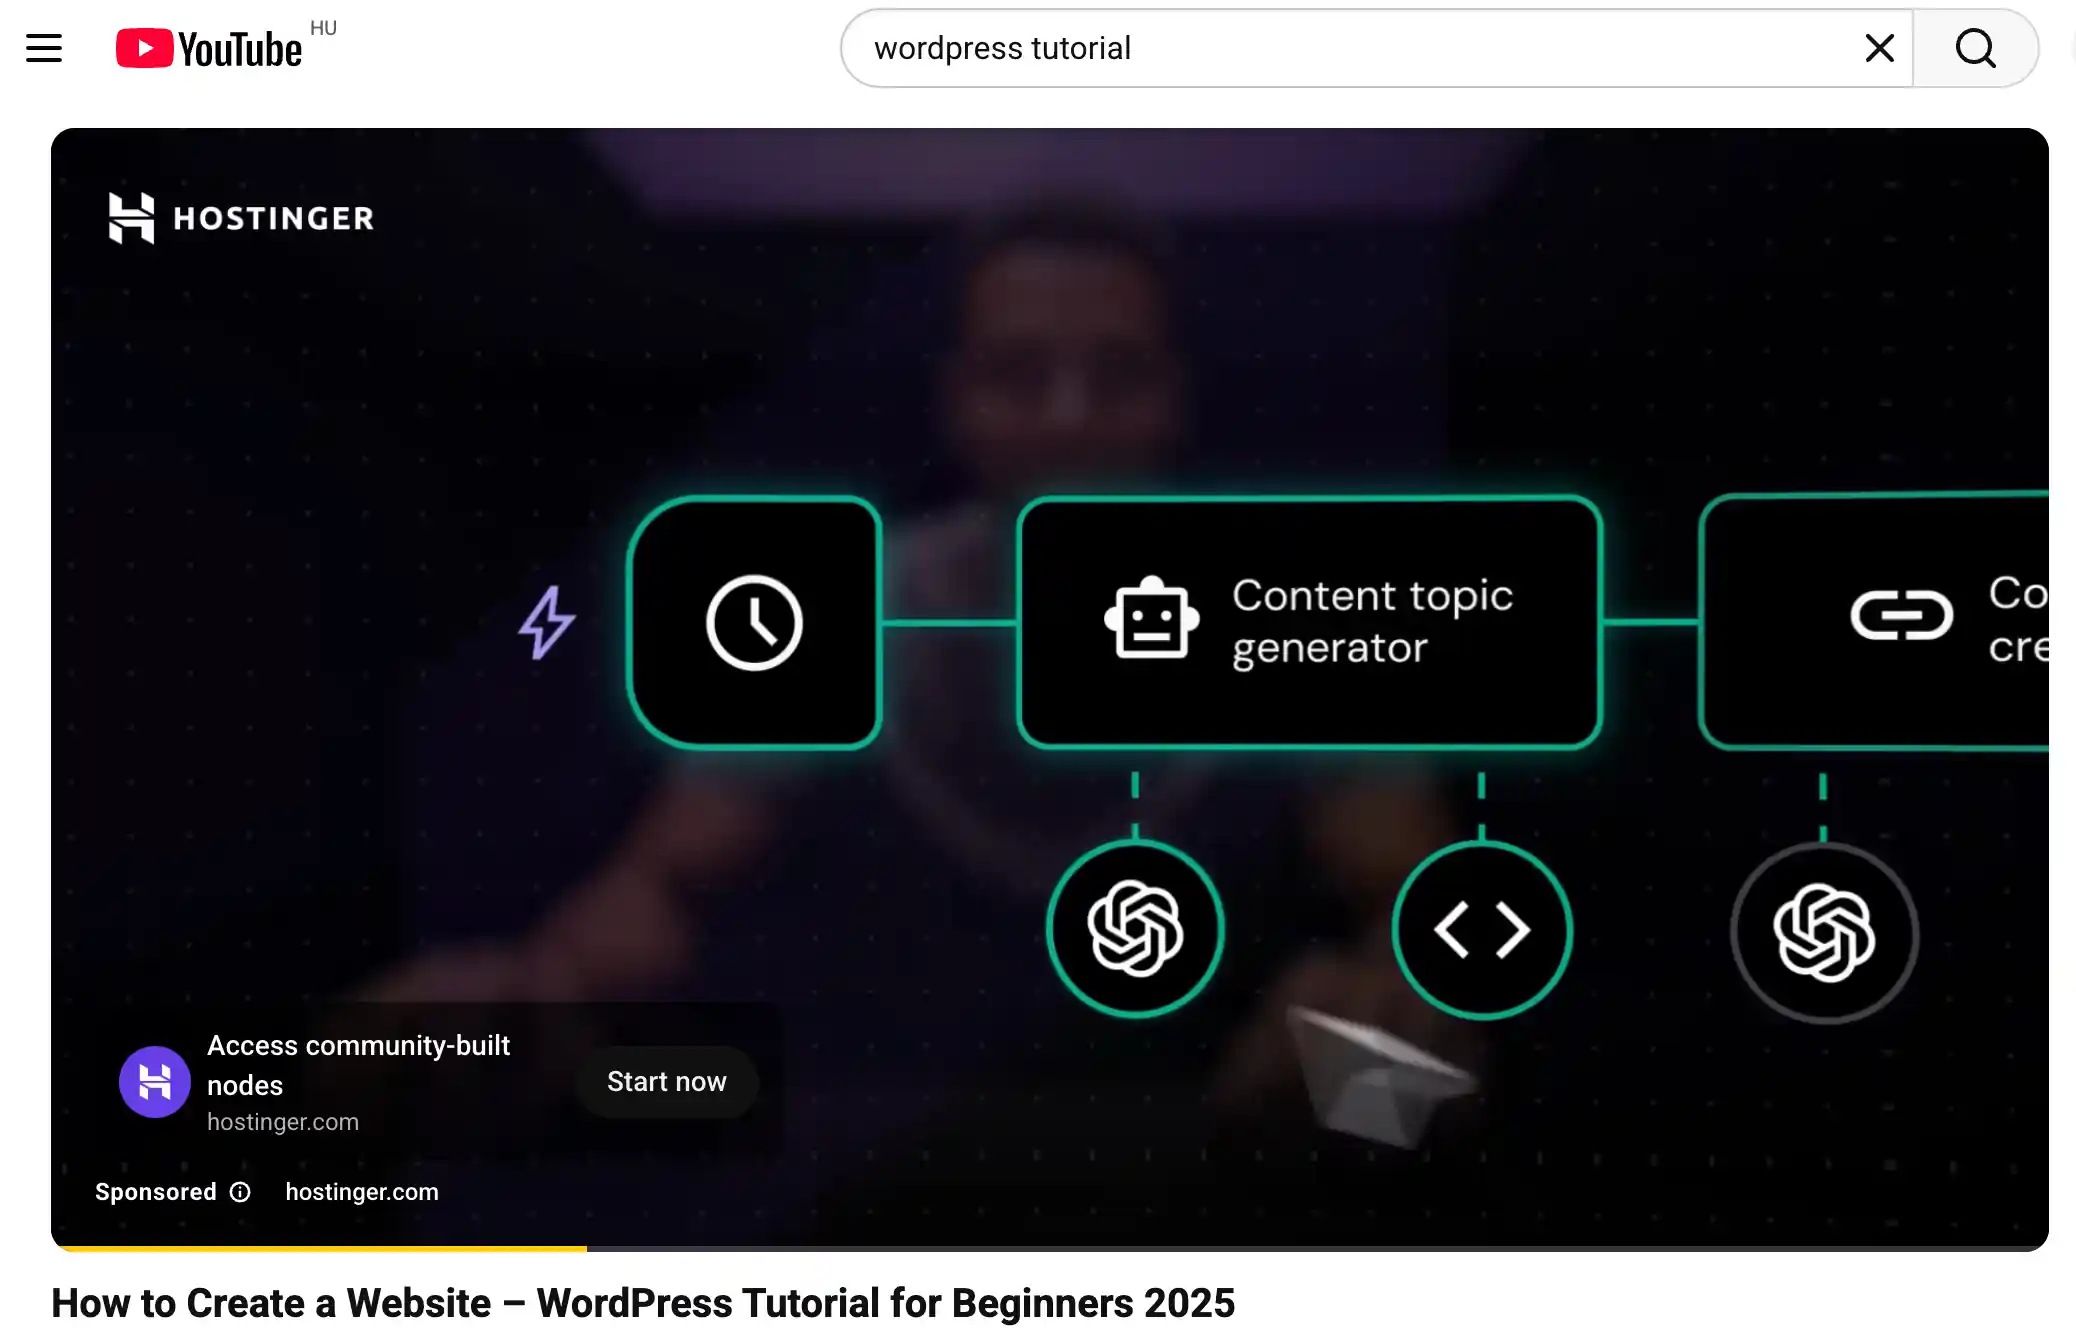Click the WordPress Tutorial for Beginners title

tap(643, 1303)
